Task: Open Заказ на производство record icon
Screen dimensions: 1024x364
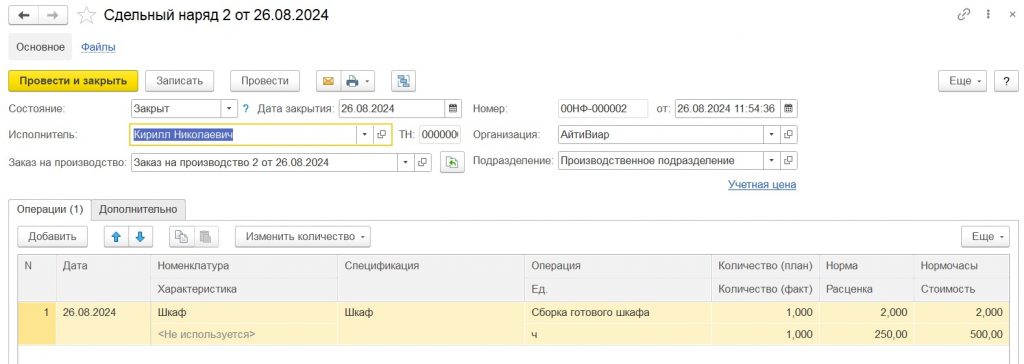Action: click(423, 162)
